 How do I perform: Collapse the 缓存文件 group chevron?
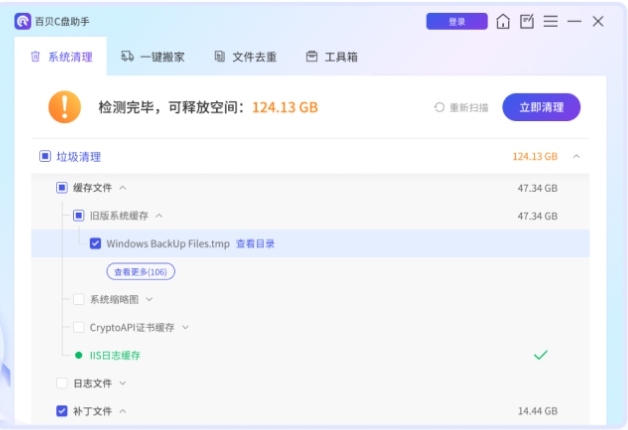pyautogui.click(x=123, y=187)
